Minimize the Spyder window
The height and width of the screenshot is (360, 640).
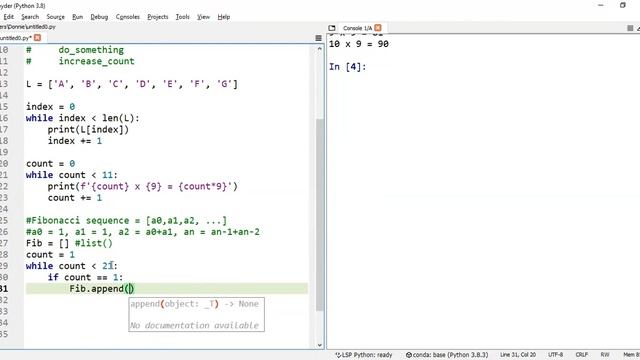point(601,5)
